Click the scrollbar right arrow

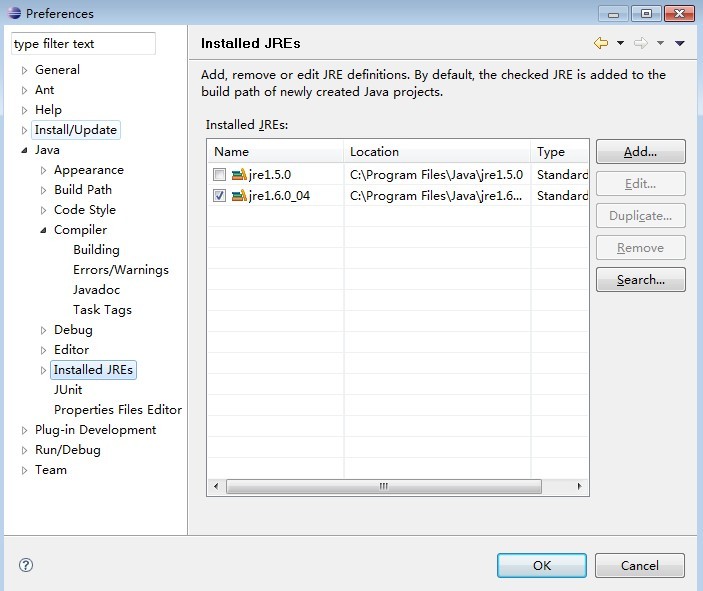(x=579, y=487)
